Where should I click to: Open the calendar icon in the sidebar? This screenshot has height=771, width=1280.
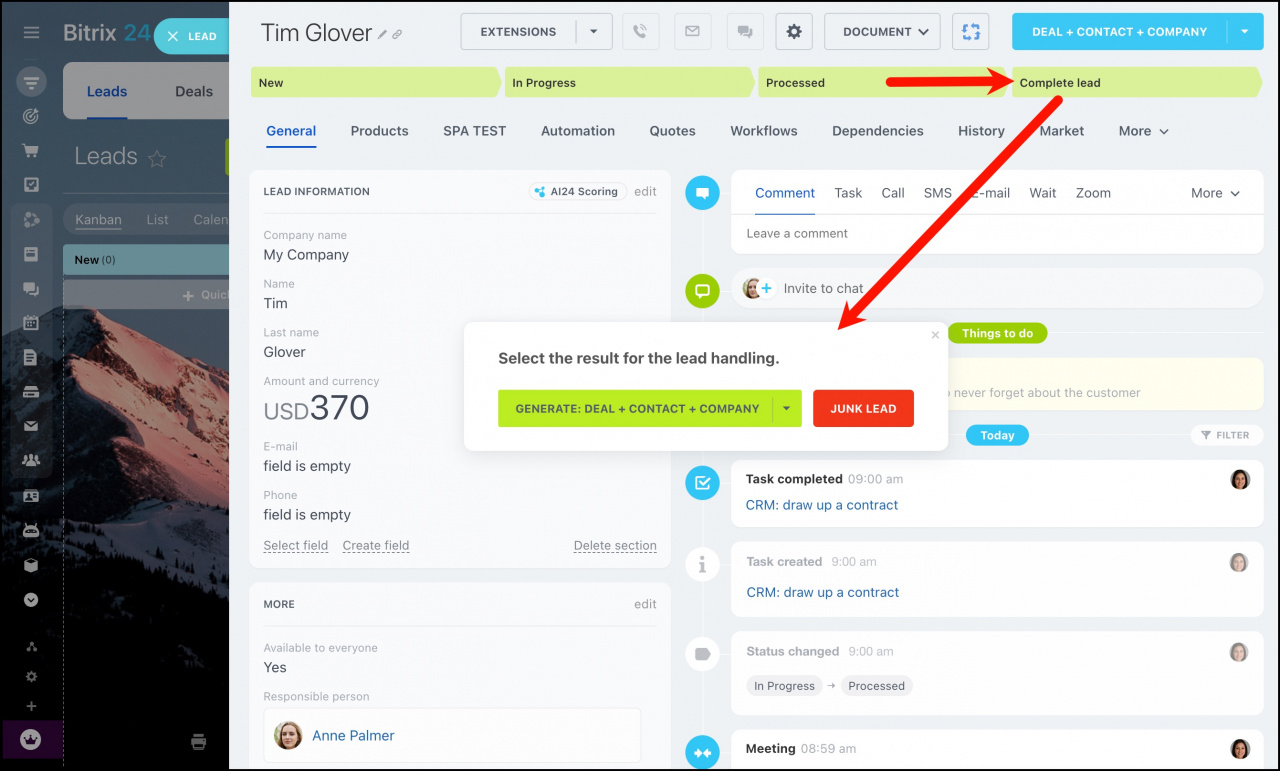(31, 323)
